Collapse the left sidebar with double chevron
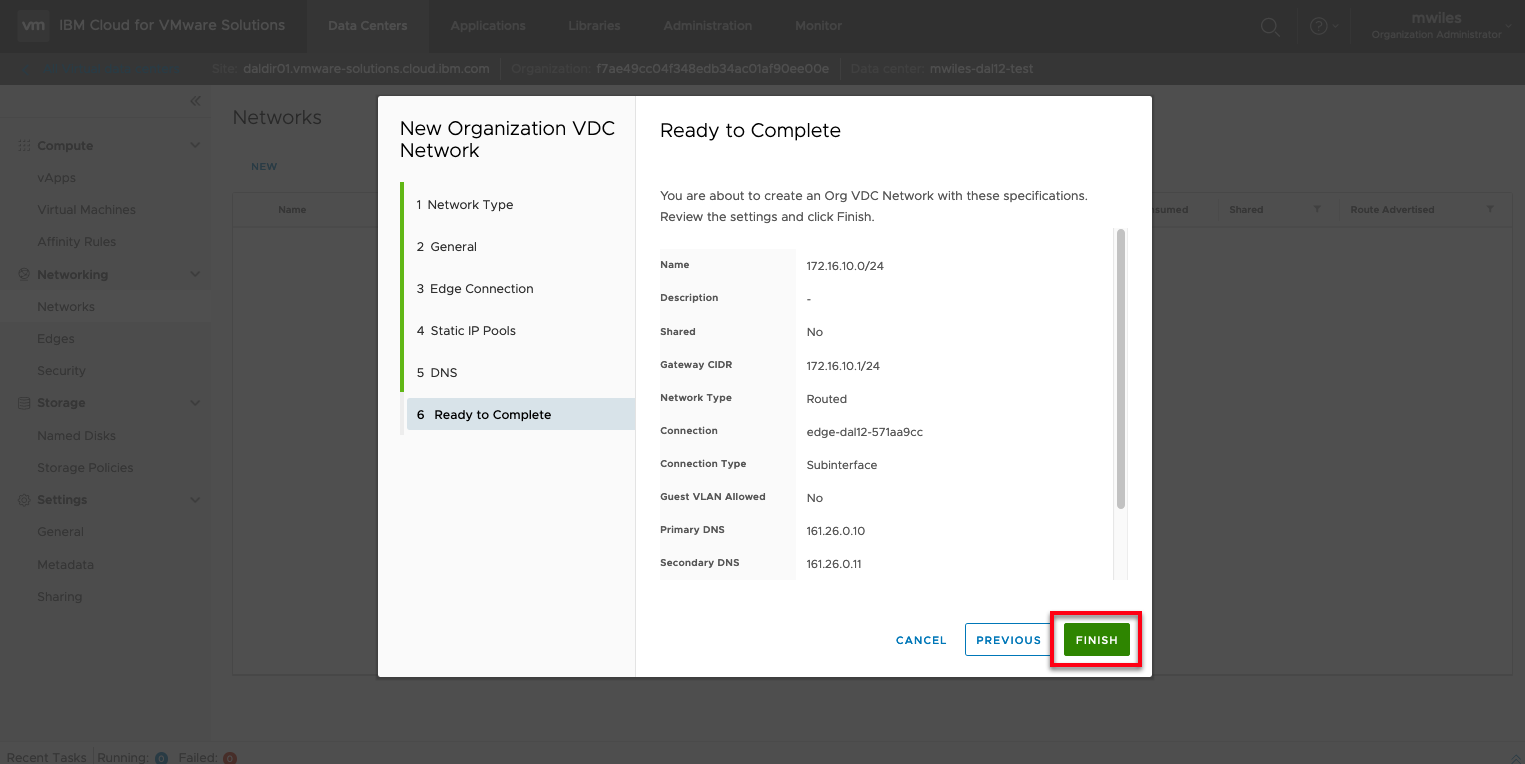Image resolution: width=1525 pixels, height=764 pixels. click(195, 101)
